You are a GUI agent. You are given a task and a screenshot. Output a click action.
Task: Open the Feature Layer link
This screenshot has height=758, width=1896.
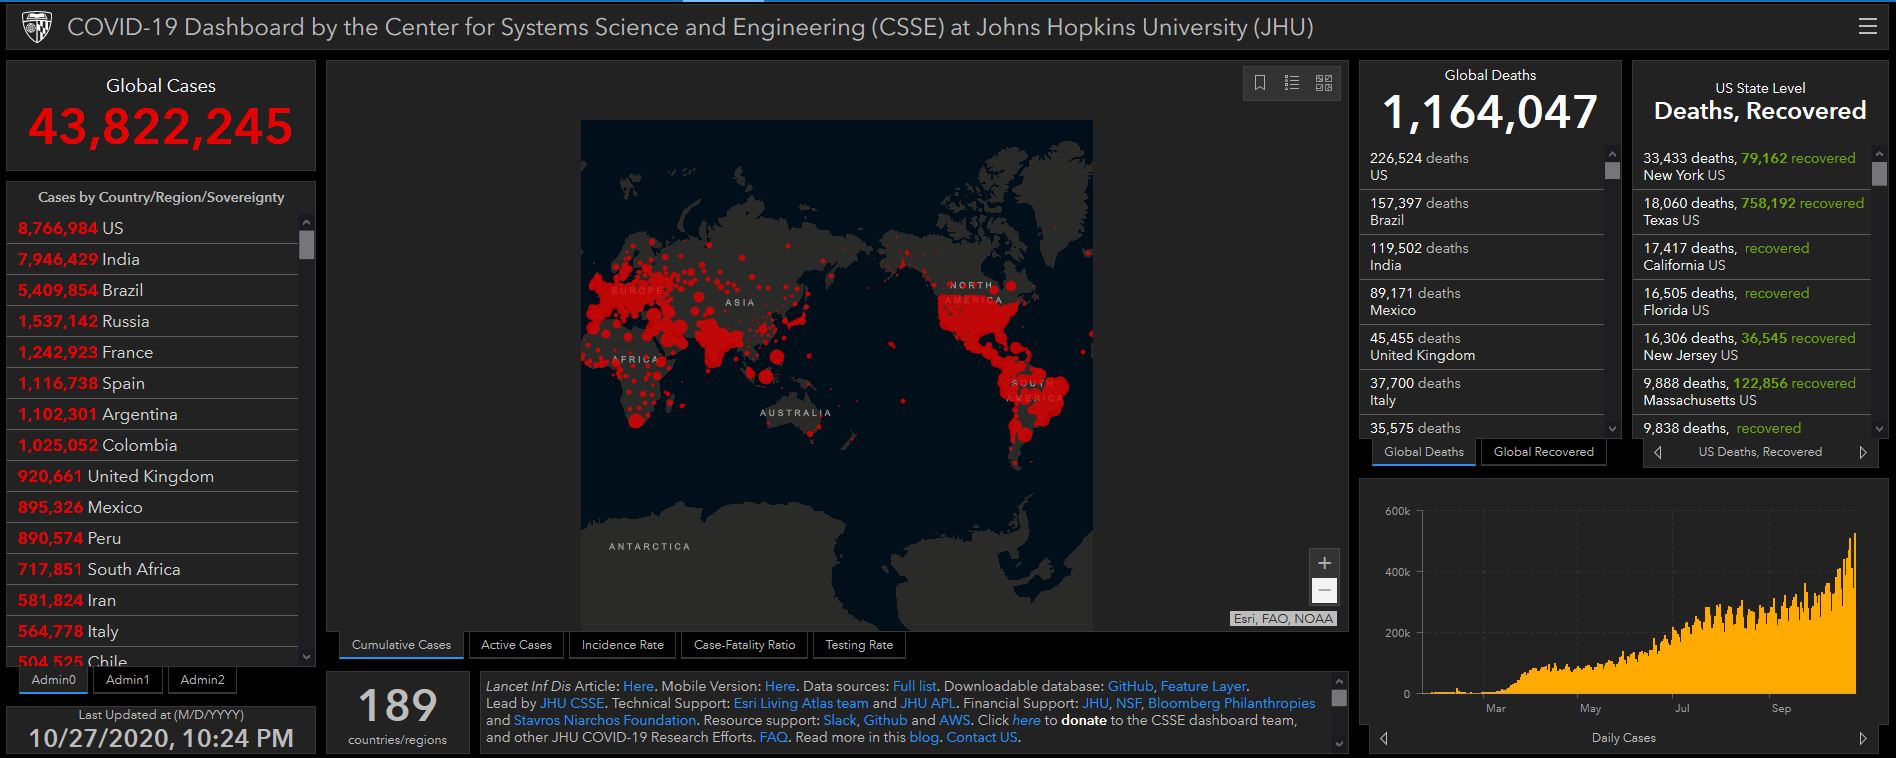click(1203, 686)
